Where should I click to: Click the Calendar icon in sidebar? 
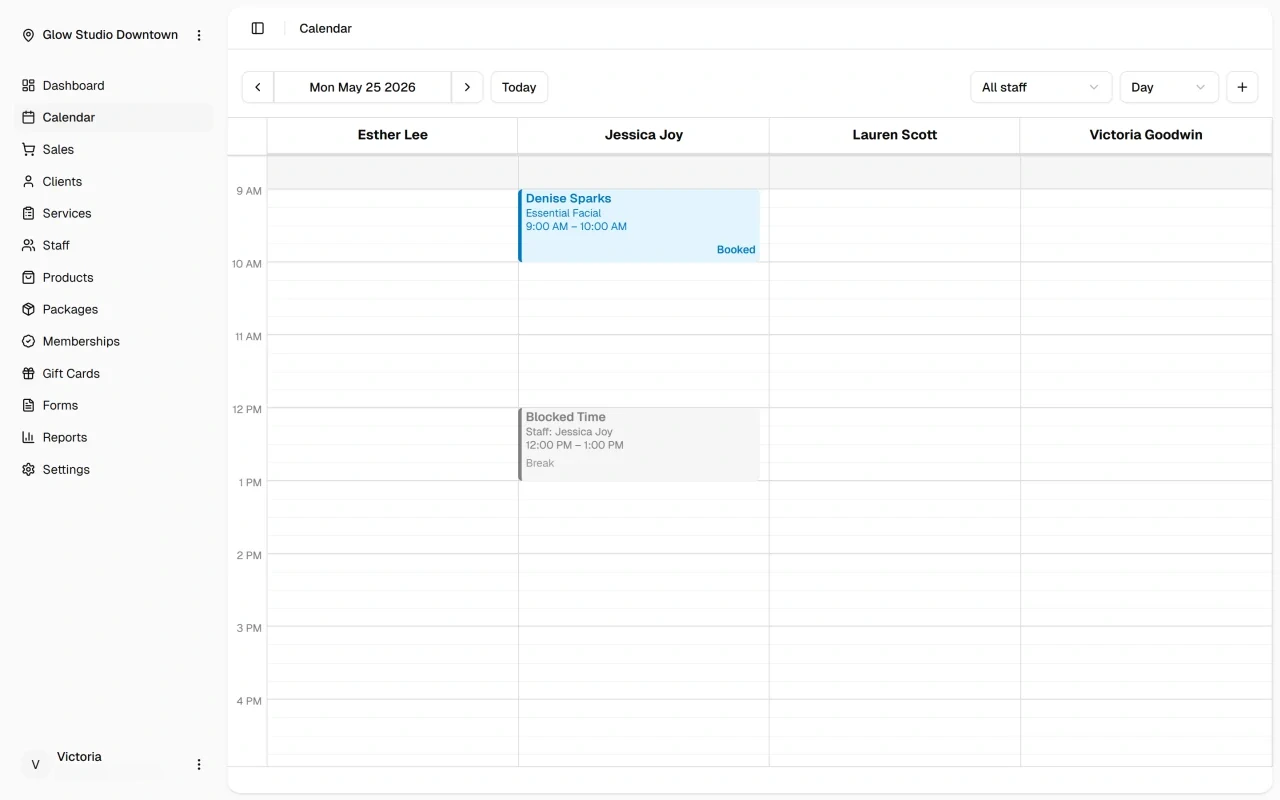click(x=28, y=118)
